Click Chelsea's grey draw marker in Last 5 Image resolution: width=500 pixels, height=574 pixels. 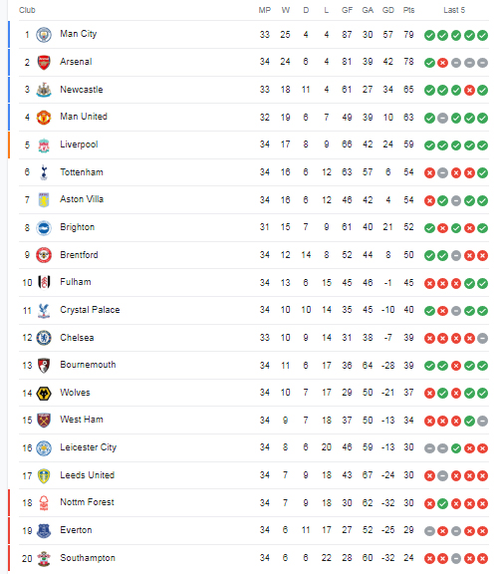[x=482, y=338]
